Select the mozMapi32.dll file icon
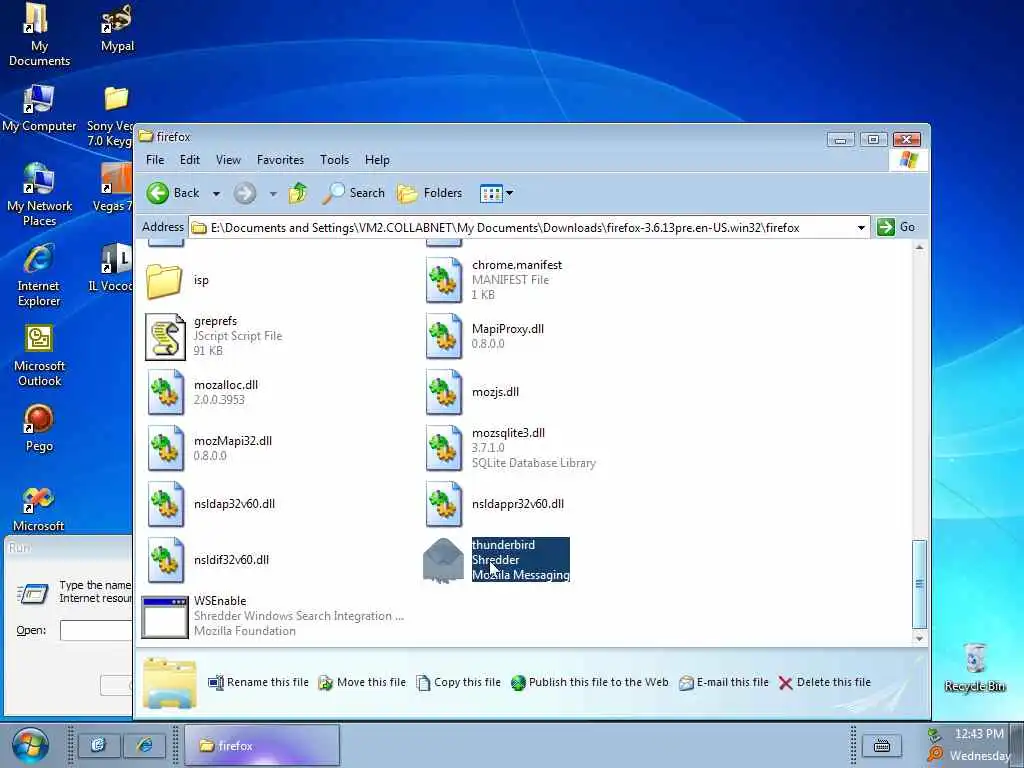This screenshot has height=768, width=1024. coord(165,448)
